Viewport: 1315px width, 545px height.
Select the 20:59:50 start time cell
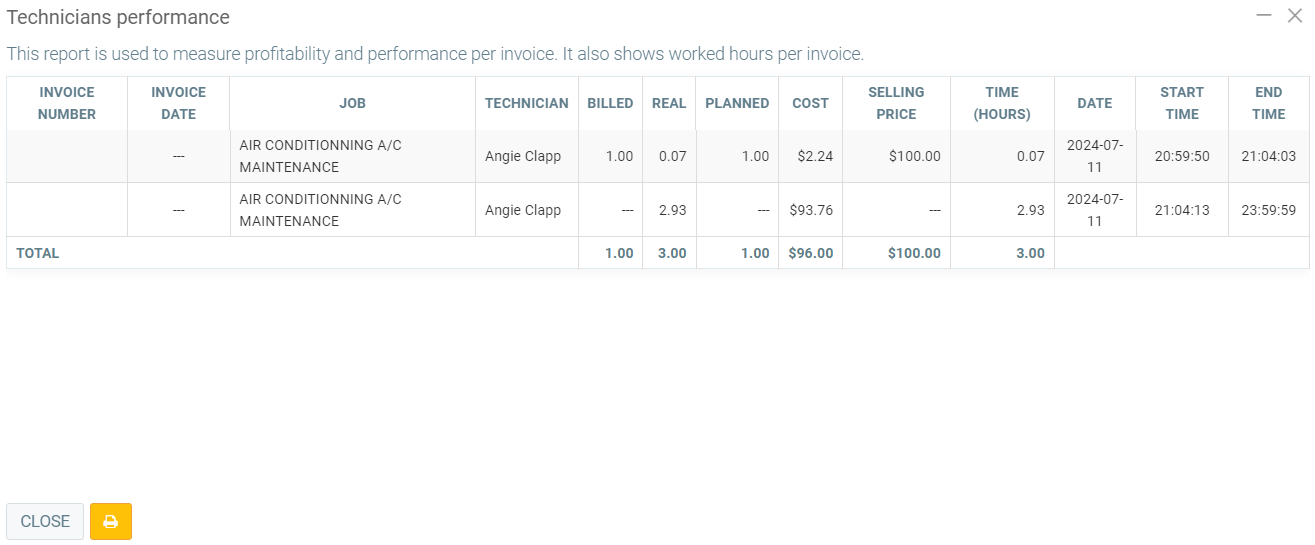1181,156
